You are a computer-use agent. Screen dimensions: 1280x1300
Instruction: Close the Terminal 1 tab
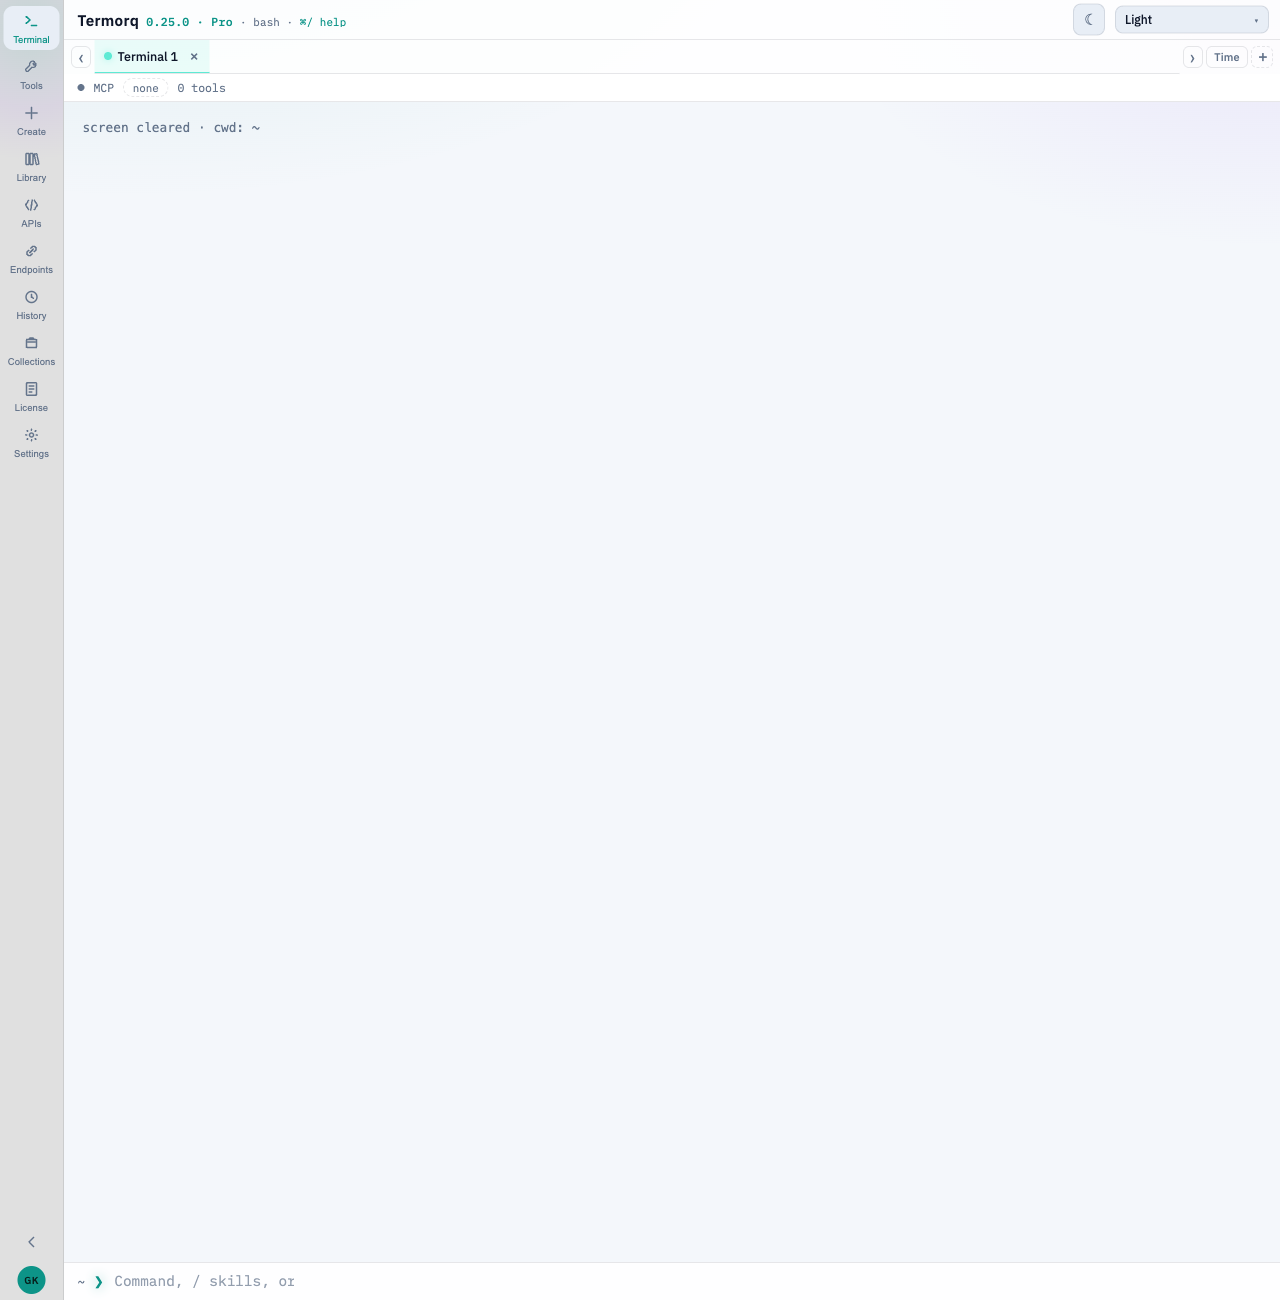(194, 57)
